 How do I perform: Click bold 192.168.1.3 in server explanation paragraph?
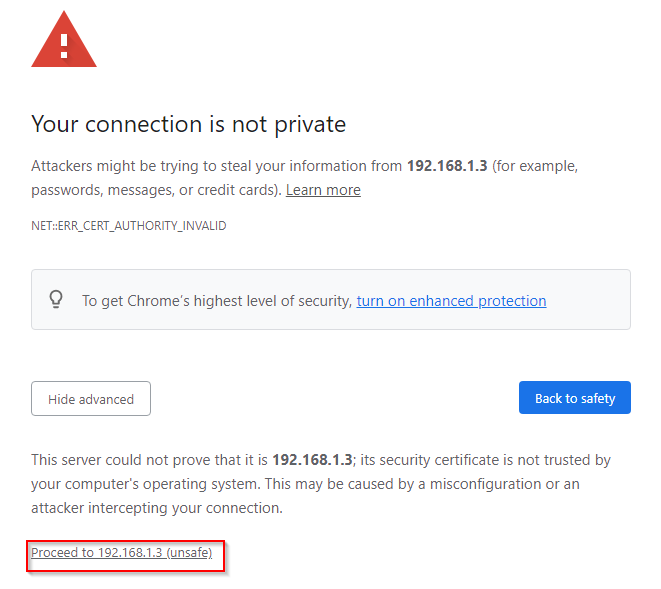point(312,460)
